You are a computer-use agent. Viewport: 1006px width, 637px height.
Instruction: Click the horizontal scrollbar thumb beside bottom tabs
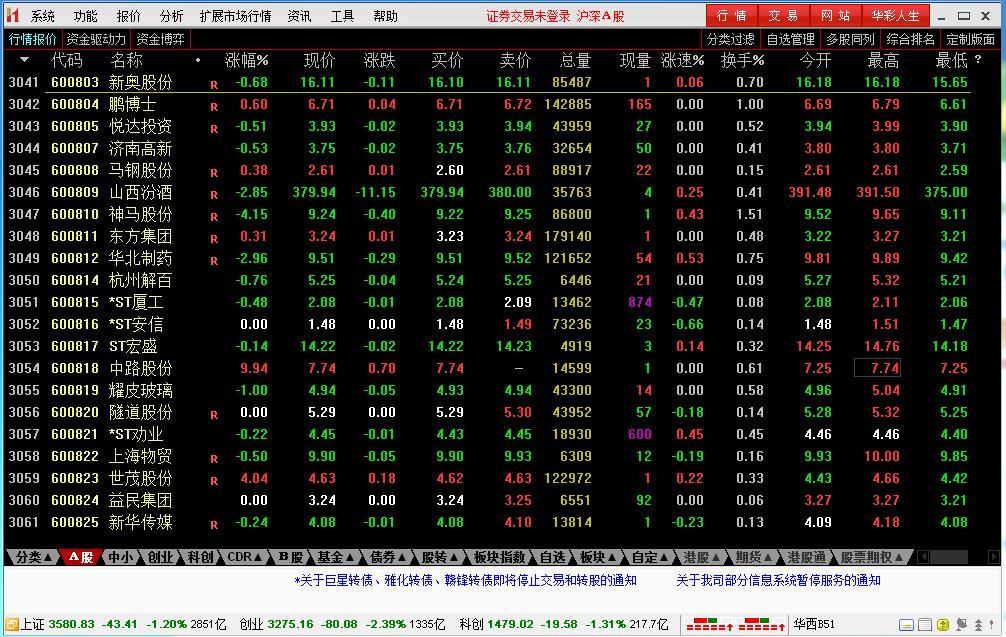click(x=947, y=557)
